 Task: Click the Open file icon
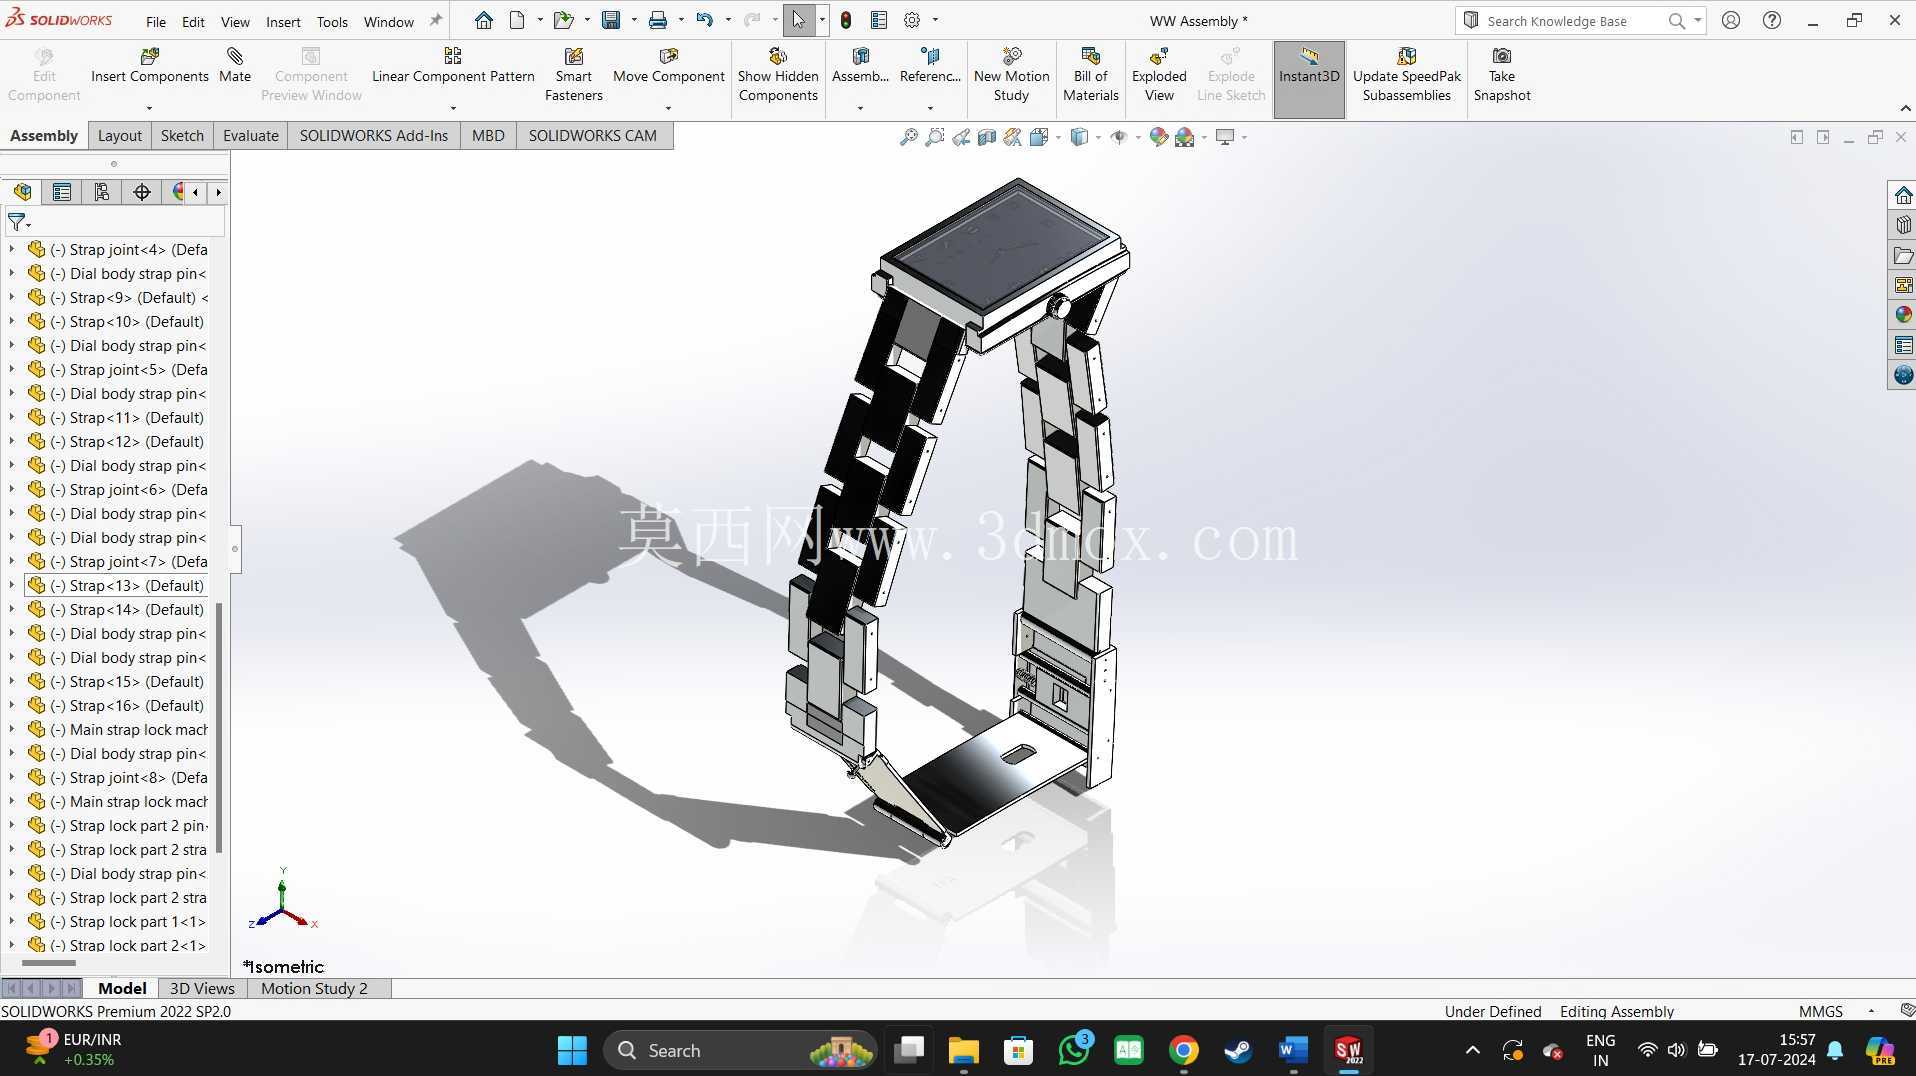(x=564, y=20)
